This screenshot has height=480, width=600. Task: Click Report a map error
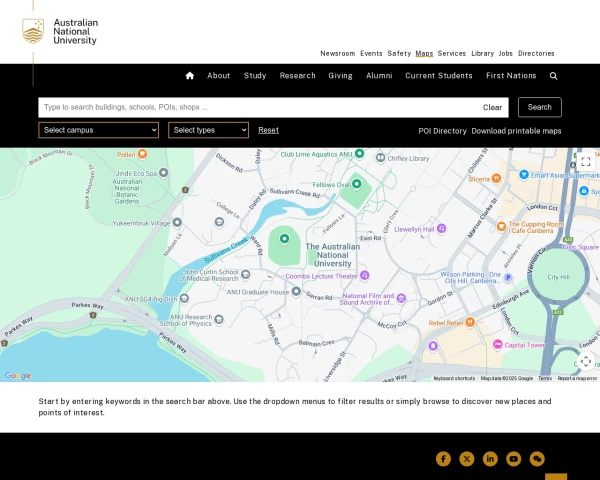[577, 378]
